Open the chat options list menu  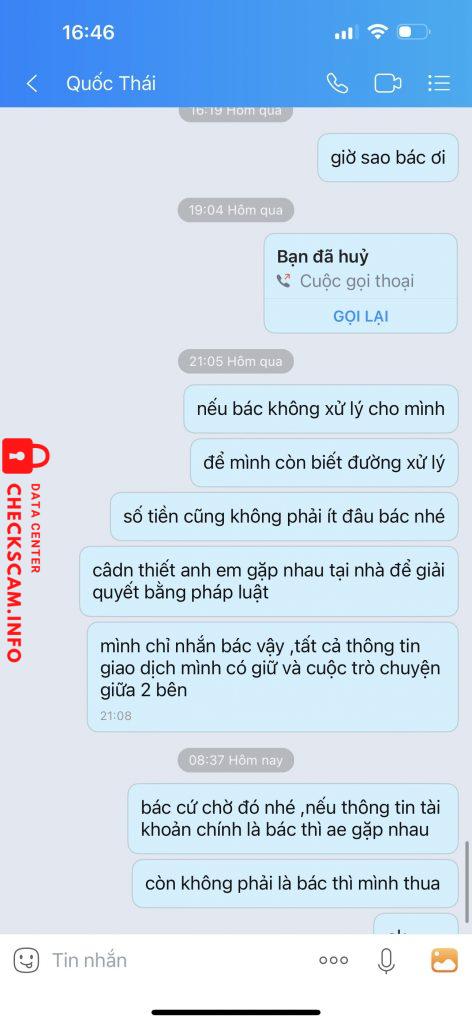[x=439, y=83]
